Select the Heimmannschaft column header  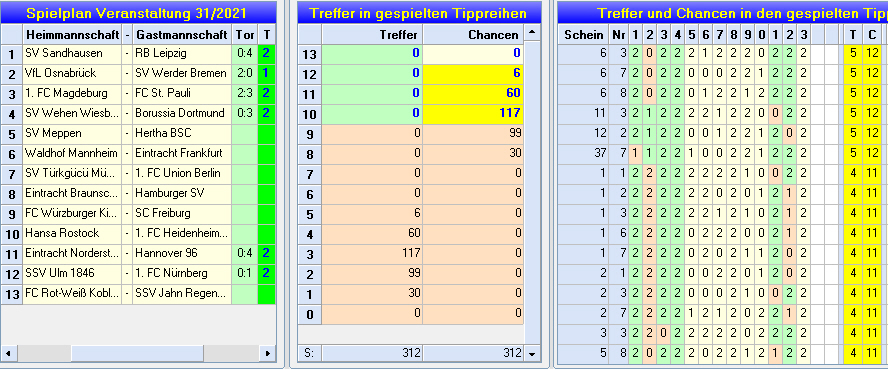coord(72,35)
